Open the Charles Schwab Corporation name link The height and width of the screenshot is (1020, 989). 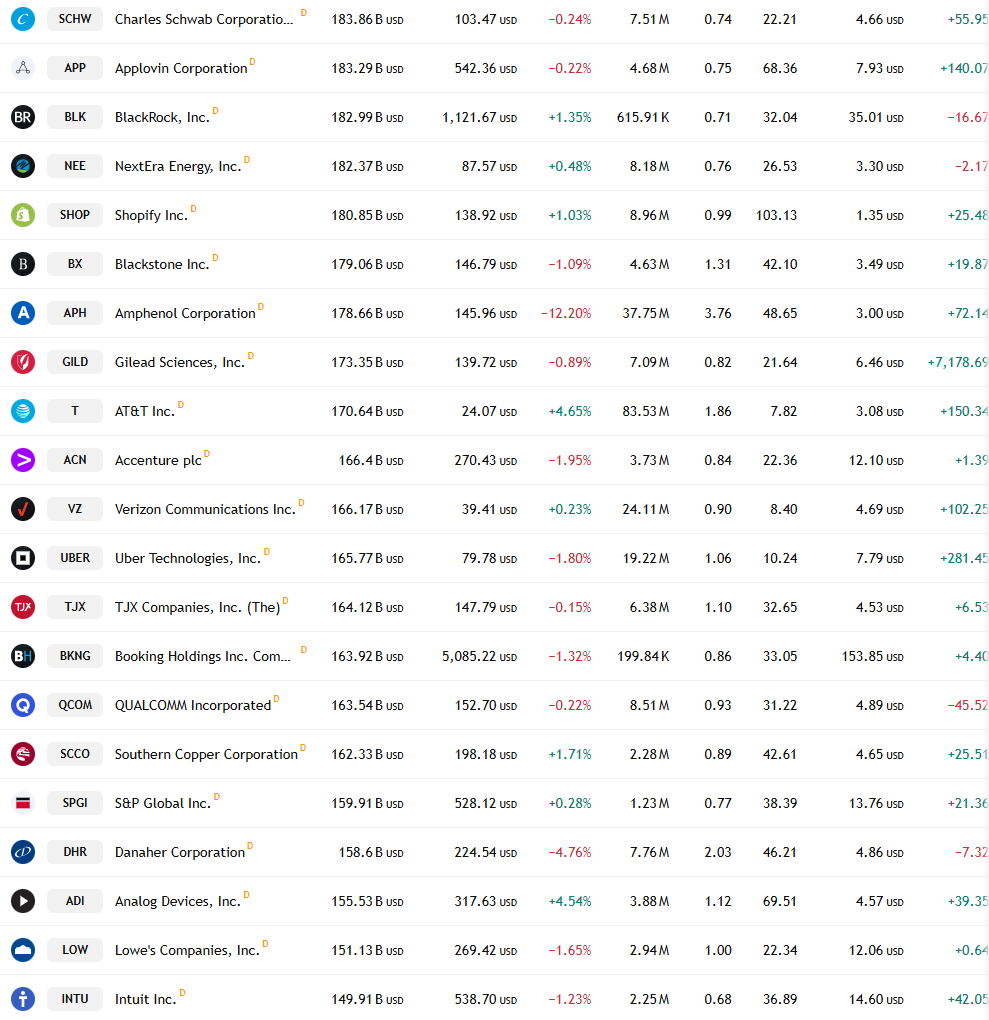click(204, 20)
